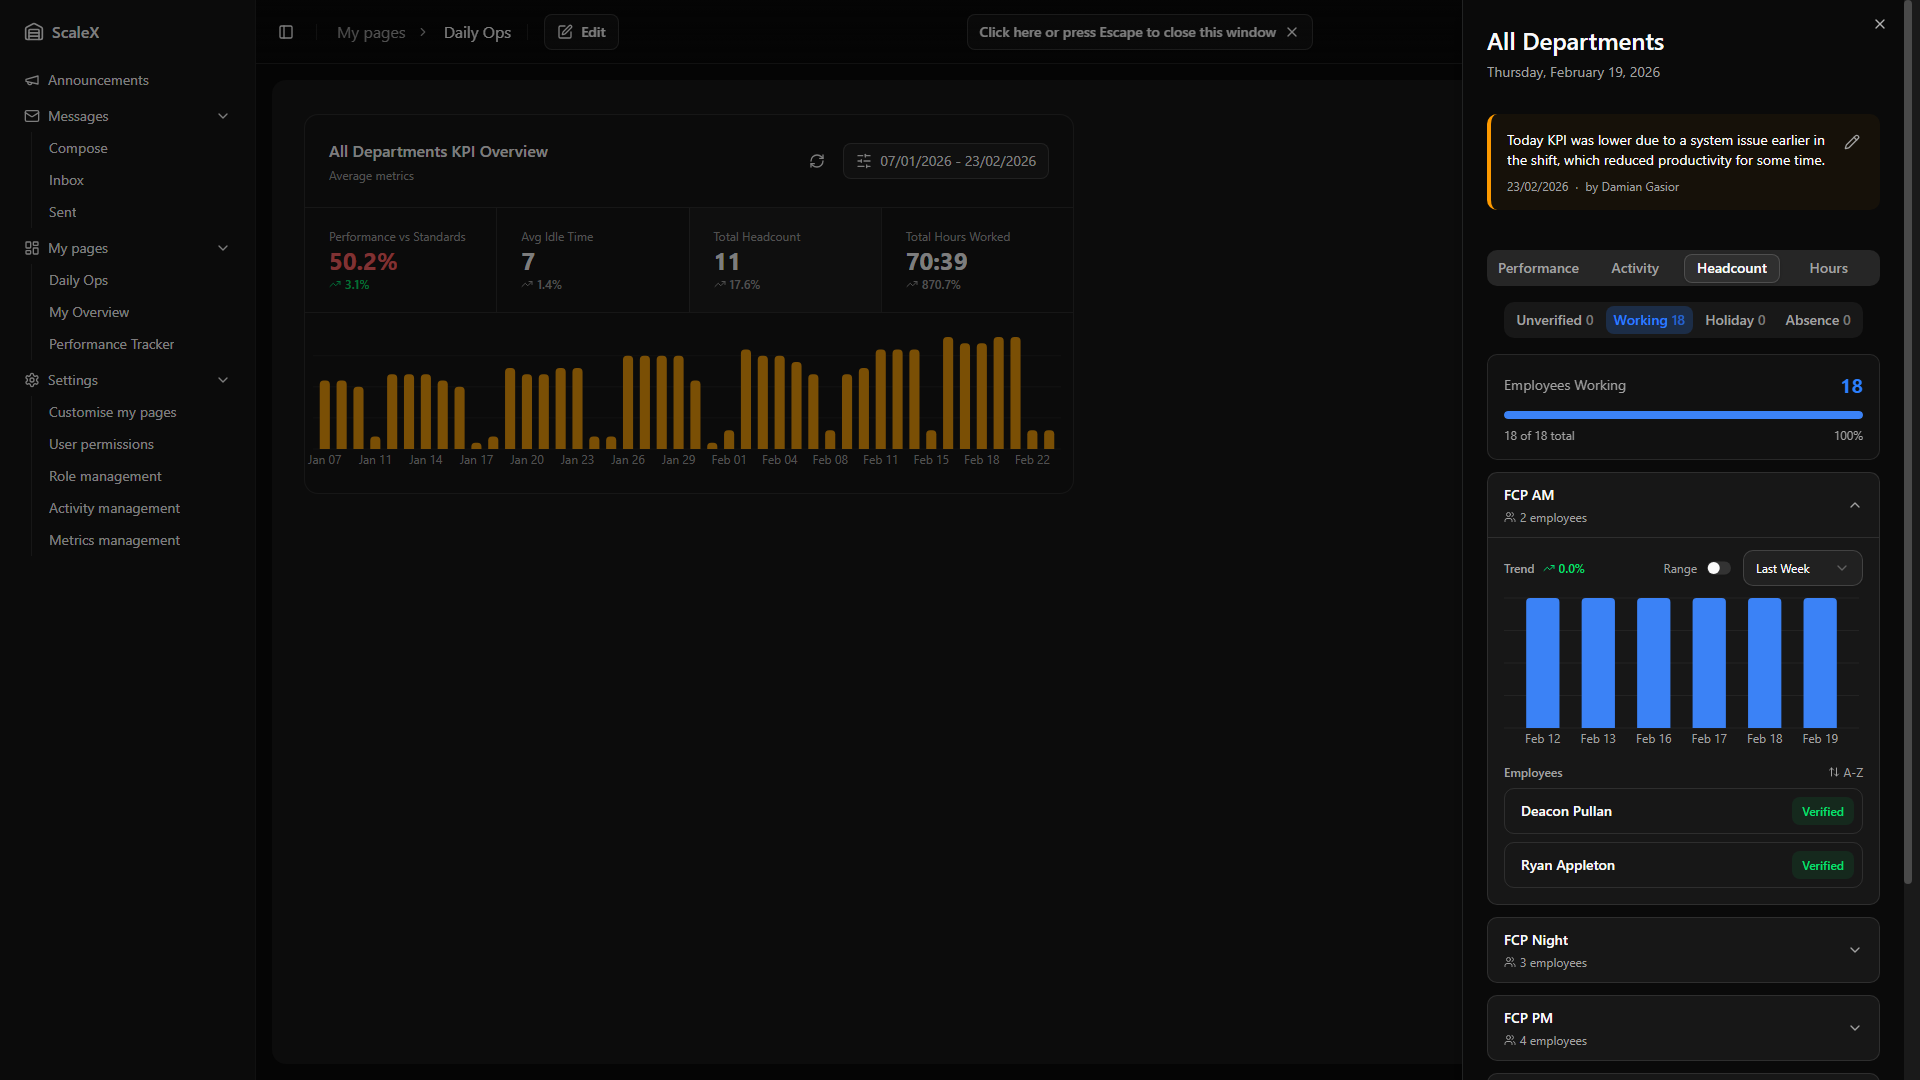1920x1080 pixels.
Task: Click the X in the Escape hint banner
Action: tap(1292, 32)
